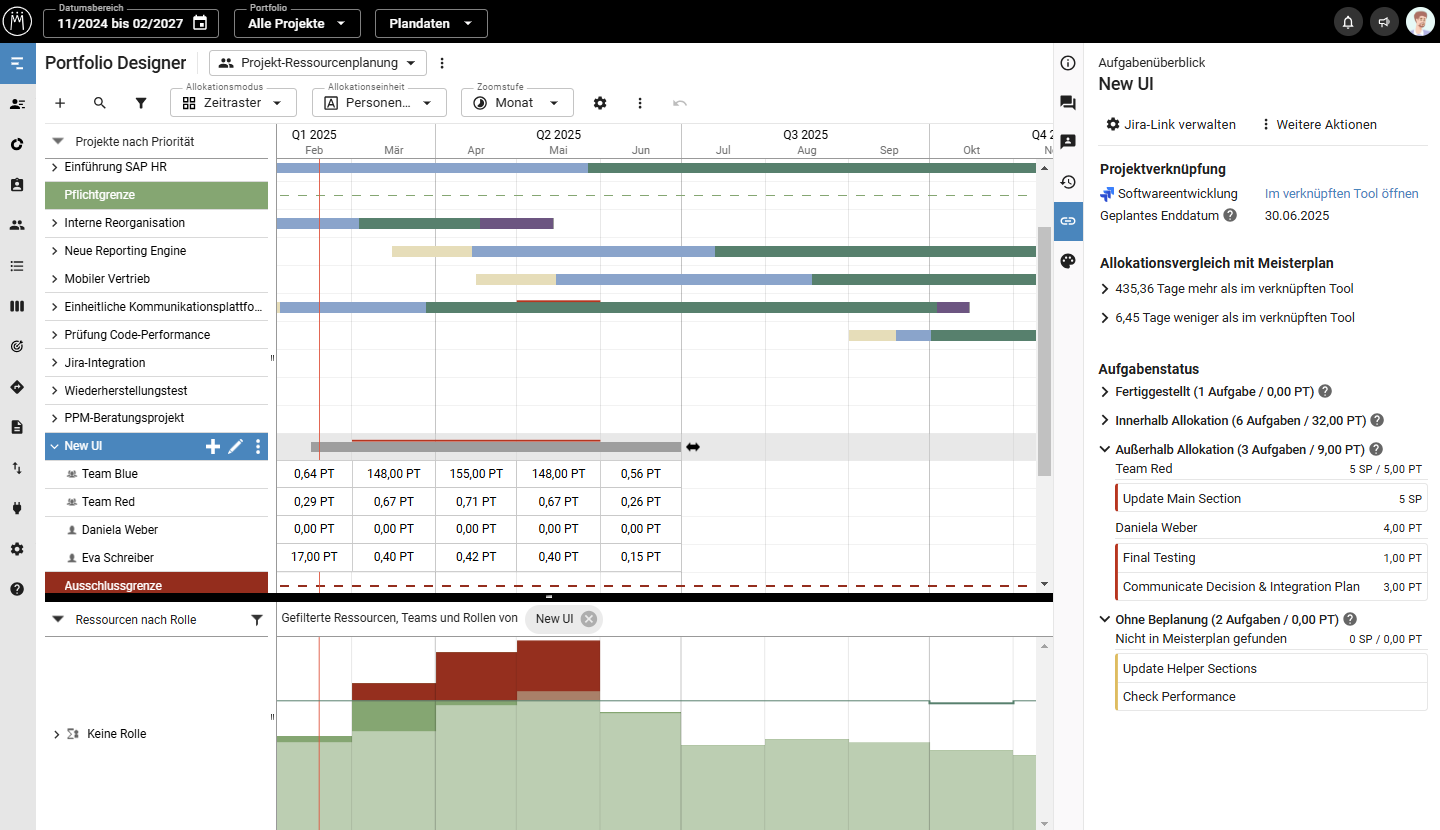Open the Allokationsmodus Zeitraster dropdown
Viewport: 1440px width, 830px height.
[233, 102]
